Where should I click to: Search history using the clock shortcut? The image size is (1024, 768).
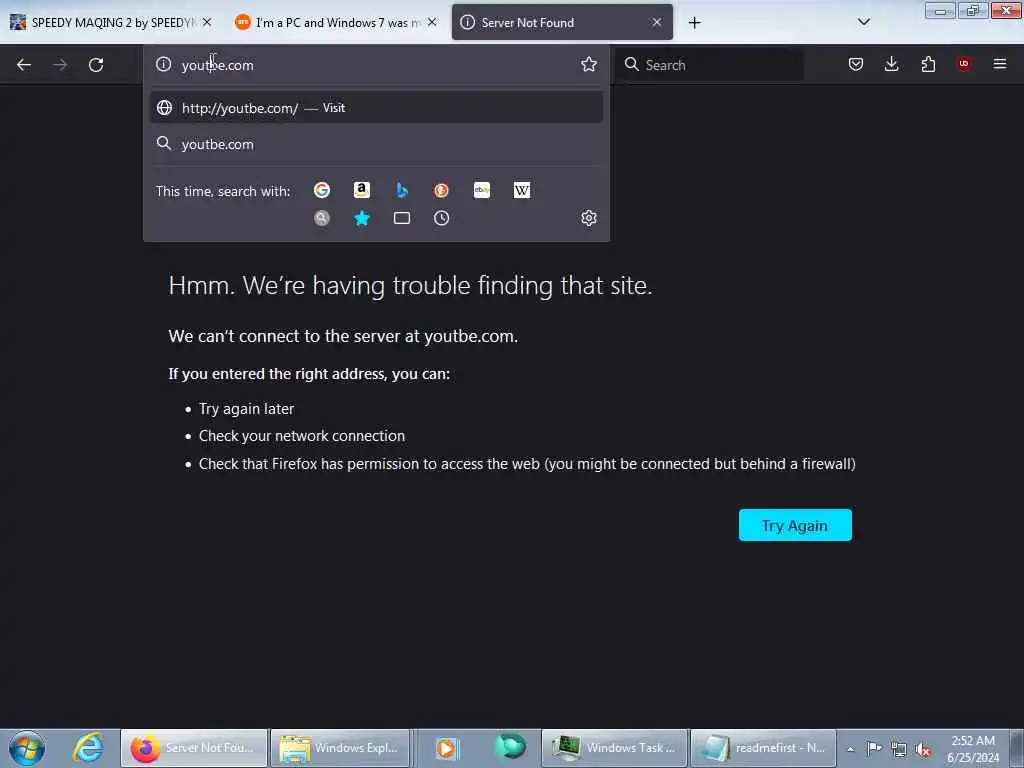441,218
